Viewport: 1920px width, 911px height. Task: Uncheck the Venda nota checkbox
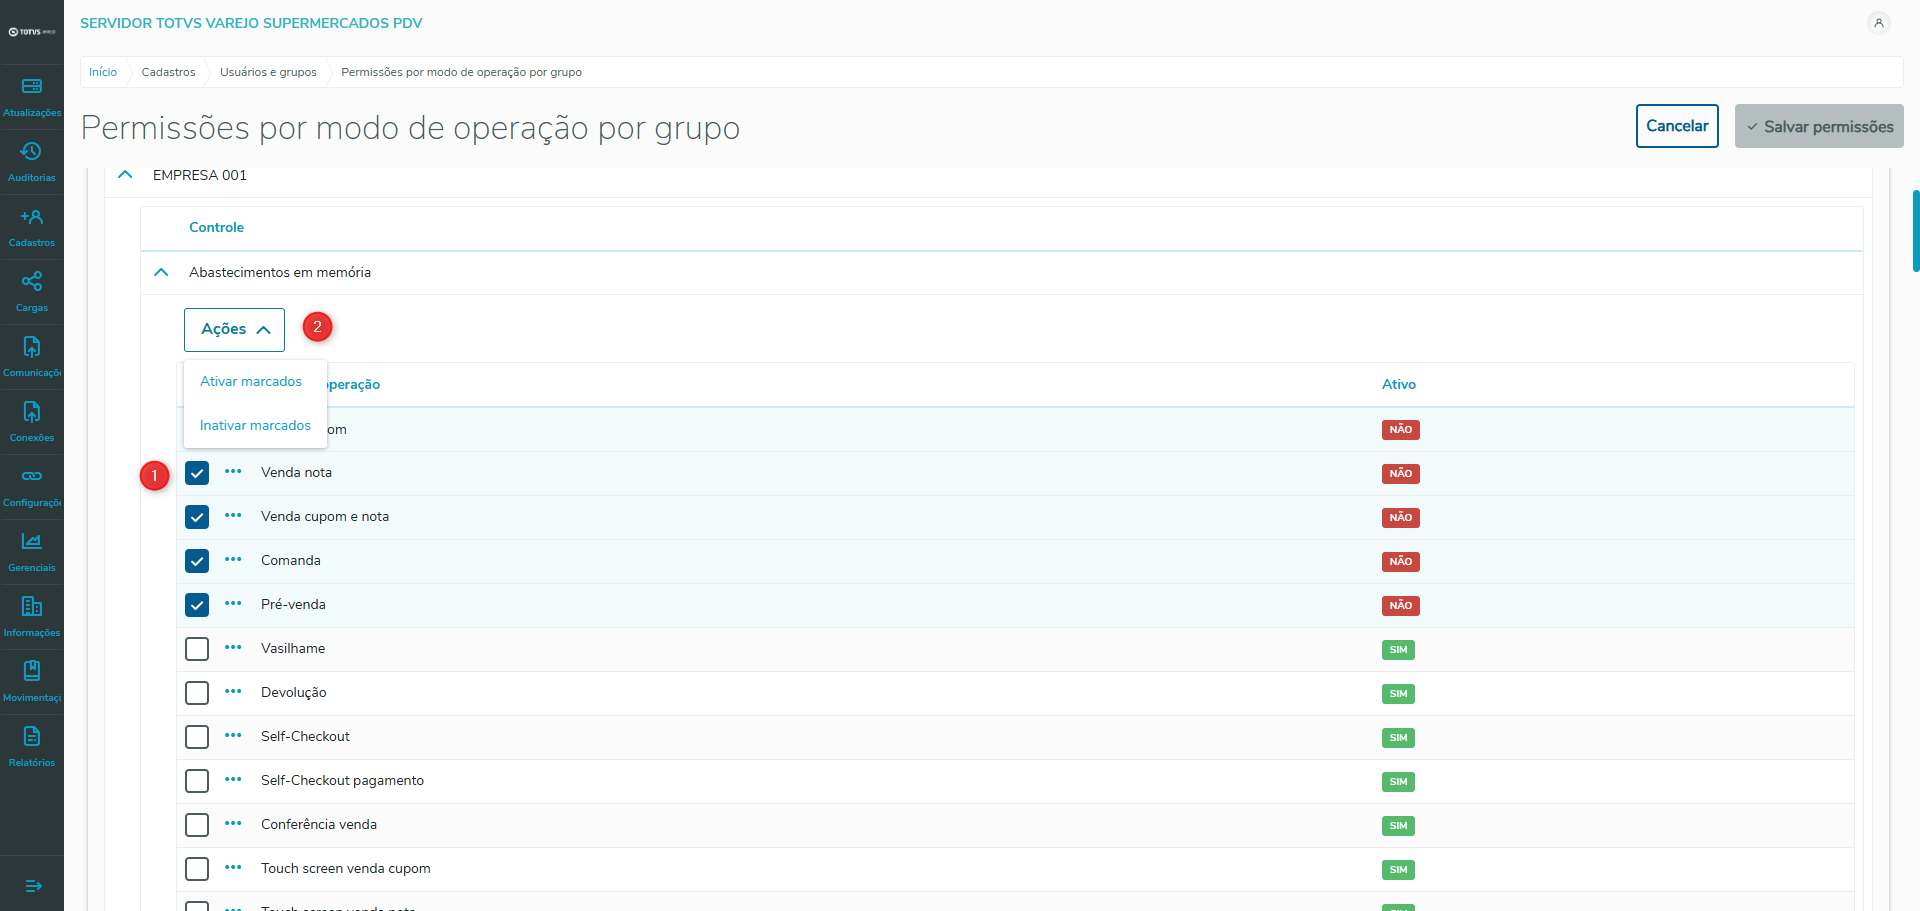[197, 473]
